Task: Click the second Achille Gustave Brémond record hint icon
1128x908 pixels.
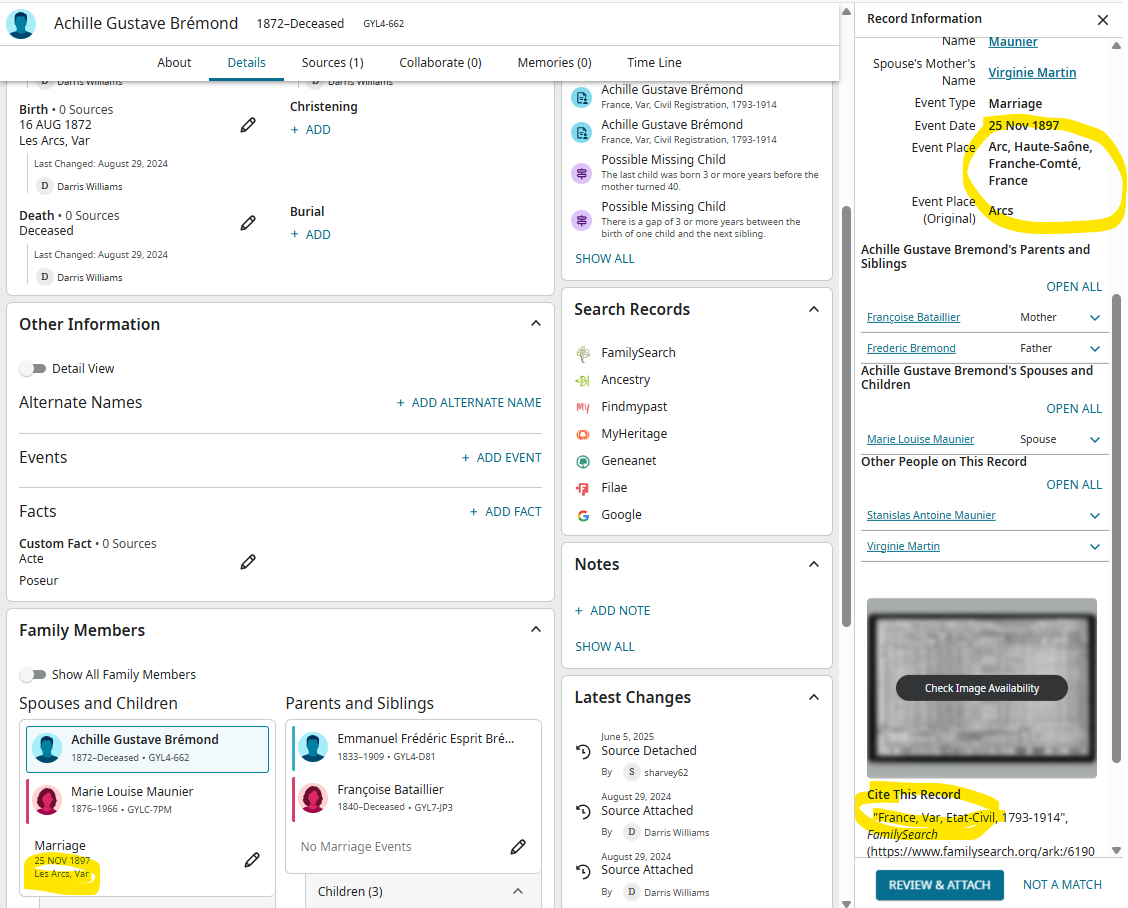Action: (581, 132)
